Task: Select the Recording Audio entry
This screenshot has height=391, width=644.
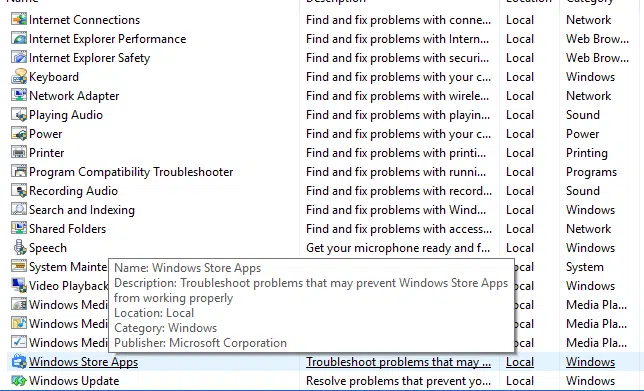Action: click(x=73, y=191)
